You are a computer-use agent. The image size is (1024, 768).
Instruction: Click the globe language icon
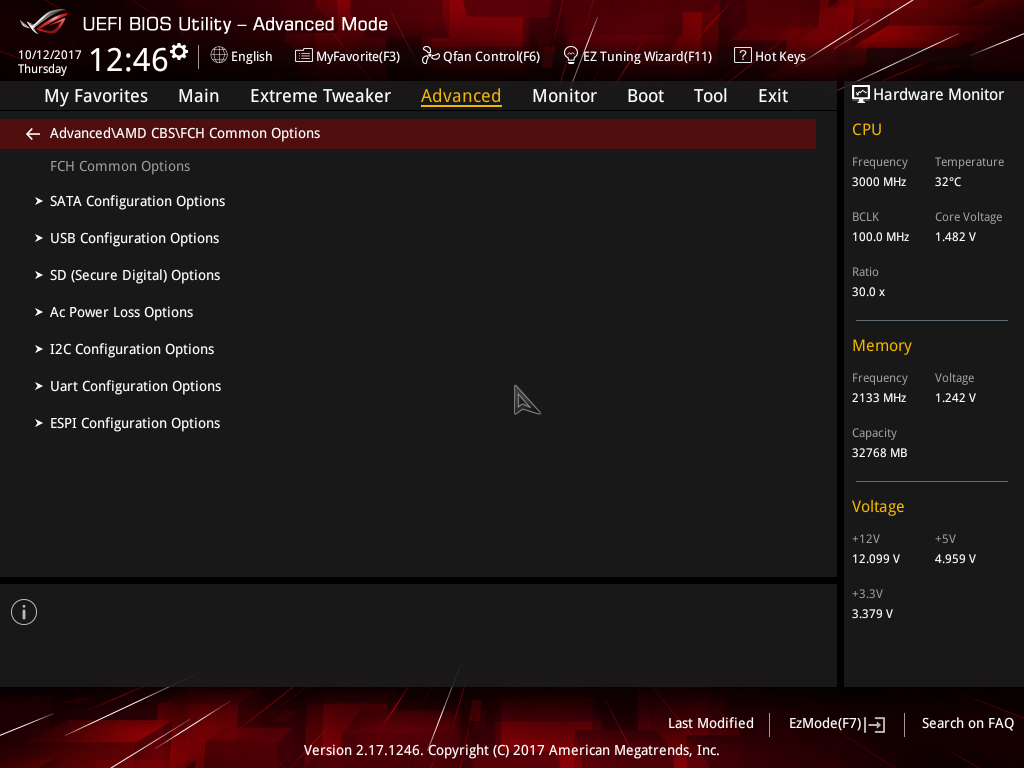coord(219,56)
